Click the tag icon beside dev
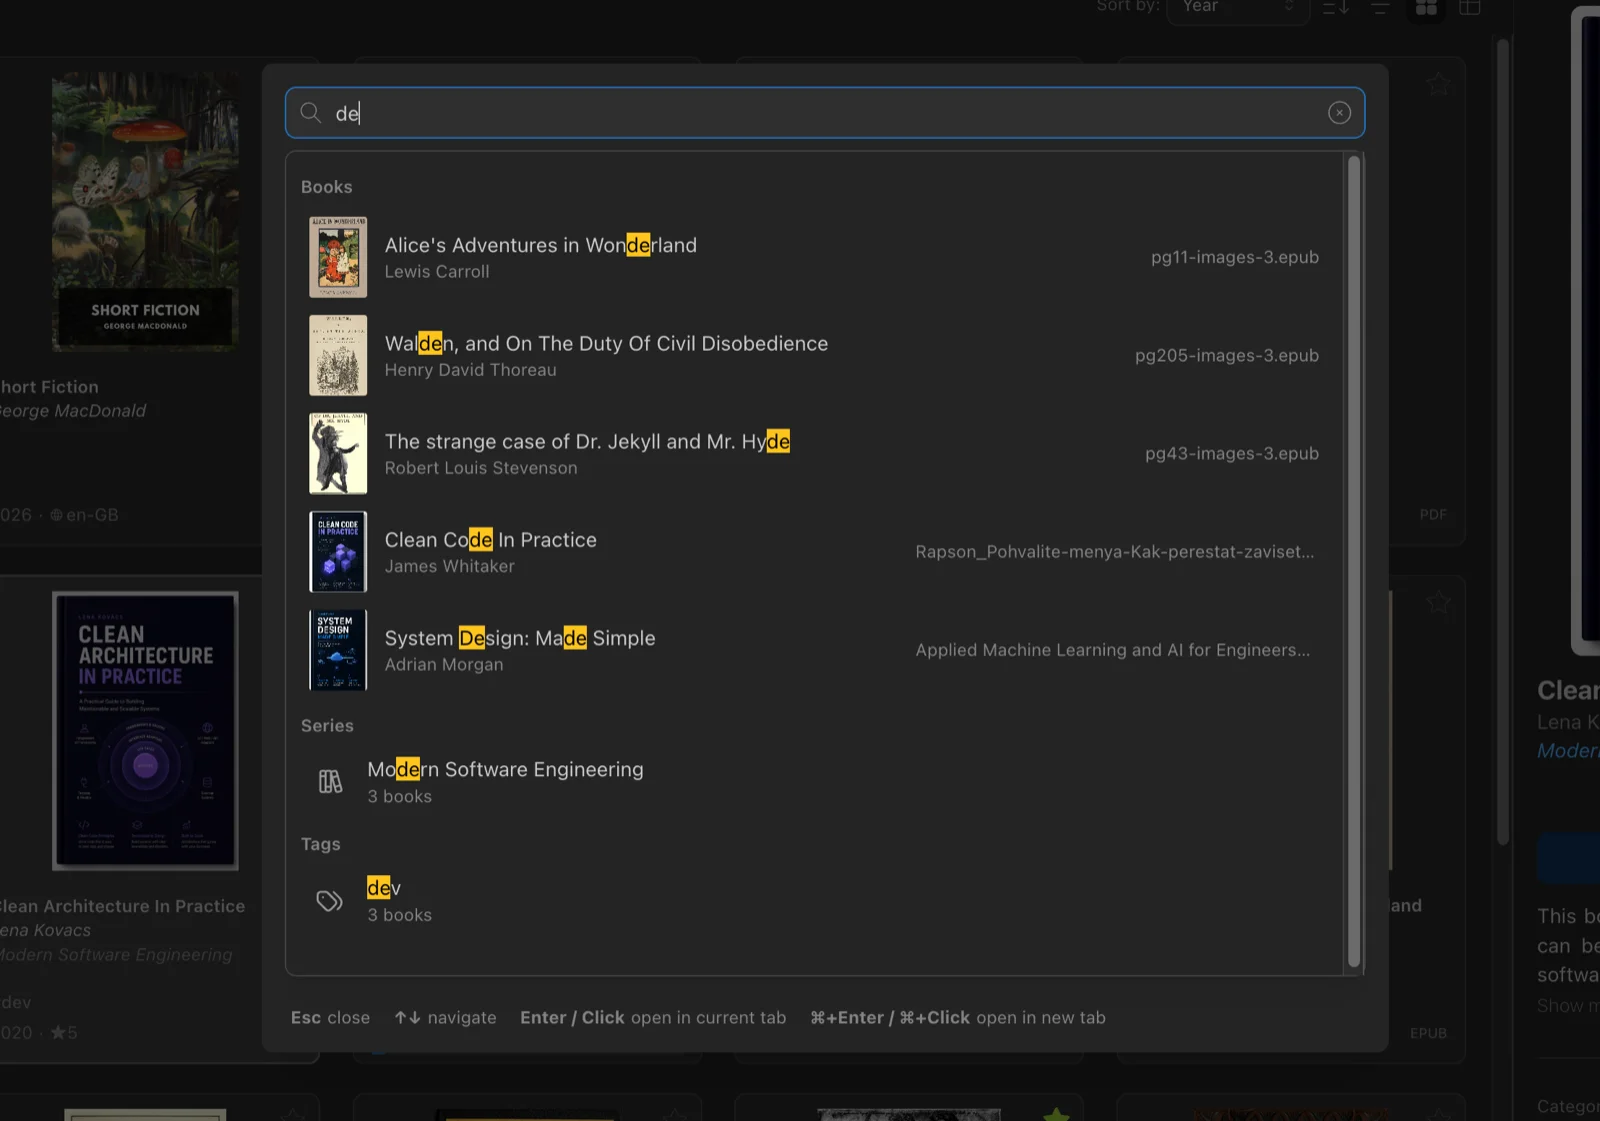1600x1121 pixels. [330, 901]
